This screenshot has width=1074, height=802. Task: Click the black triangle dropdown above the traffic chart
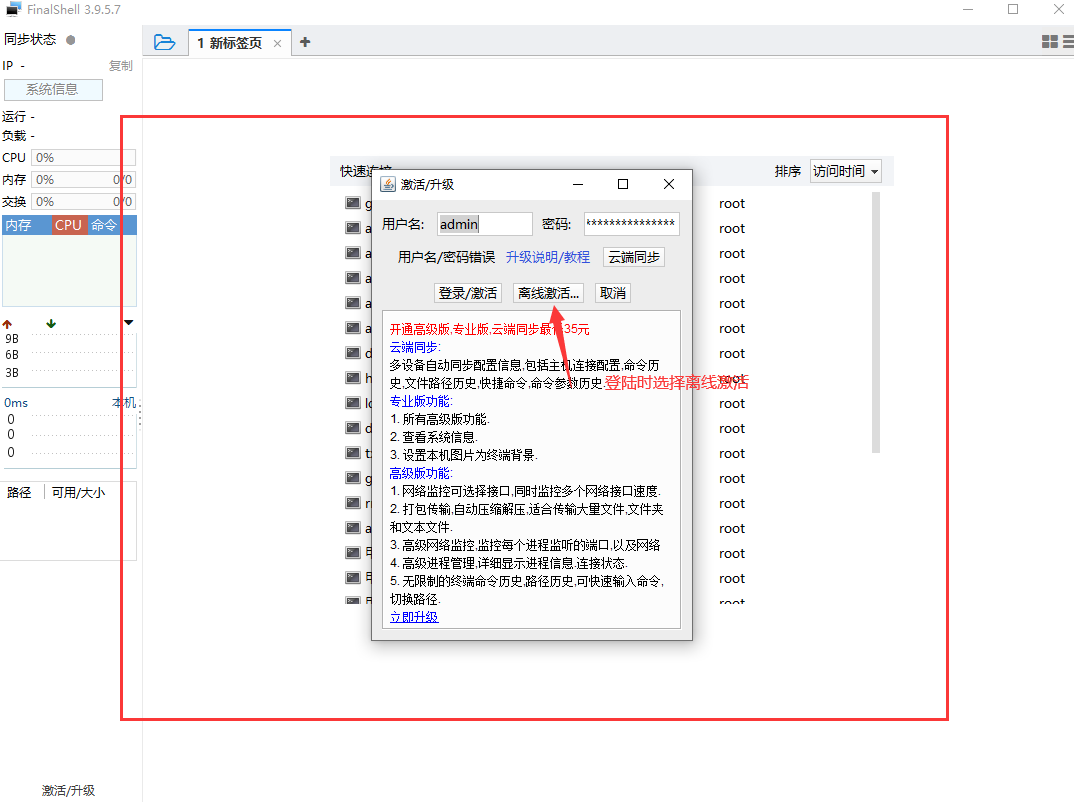click(128, 322)
